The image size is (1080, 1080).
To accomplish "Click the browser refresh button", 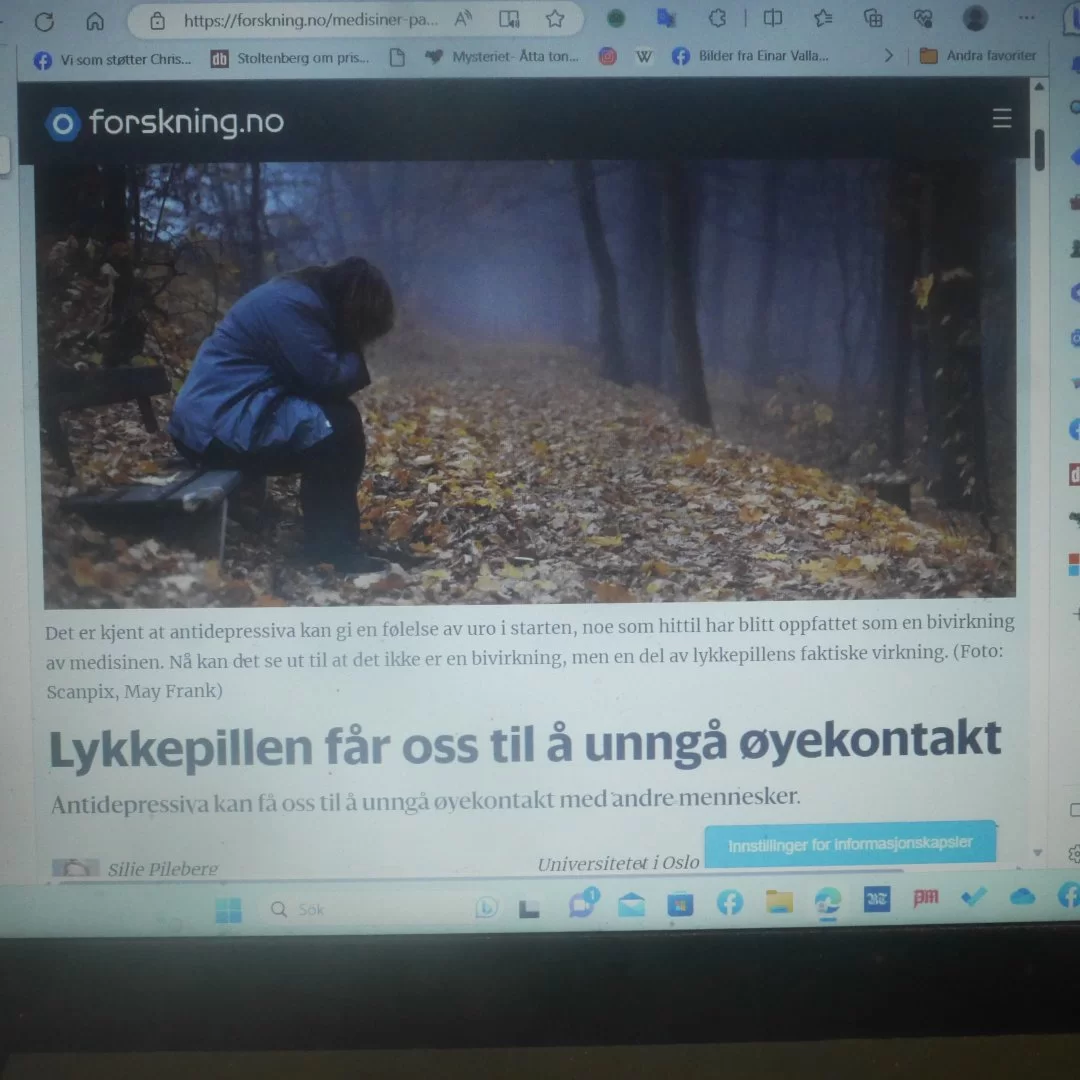I will click(44, 21).
